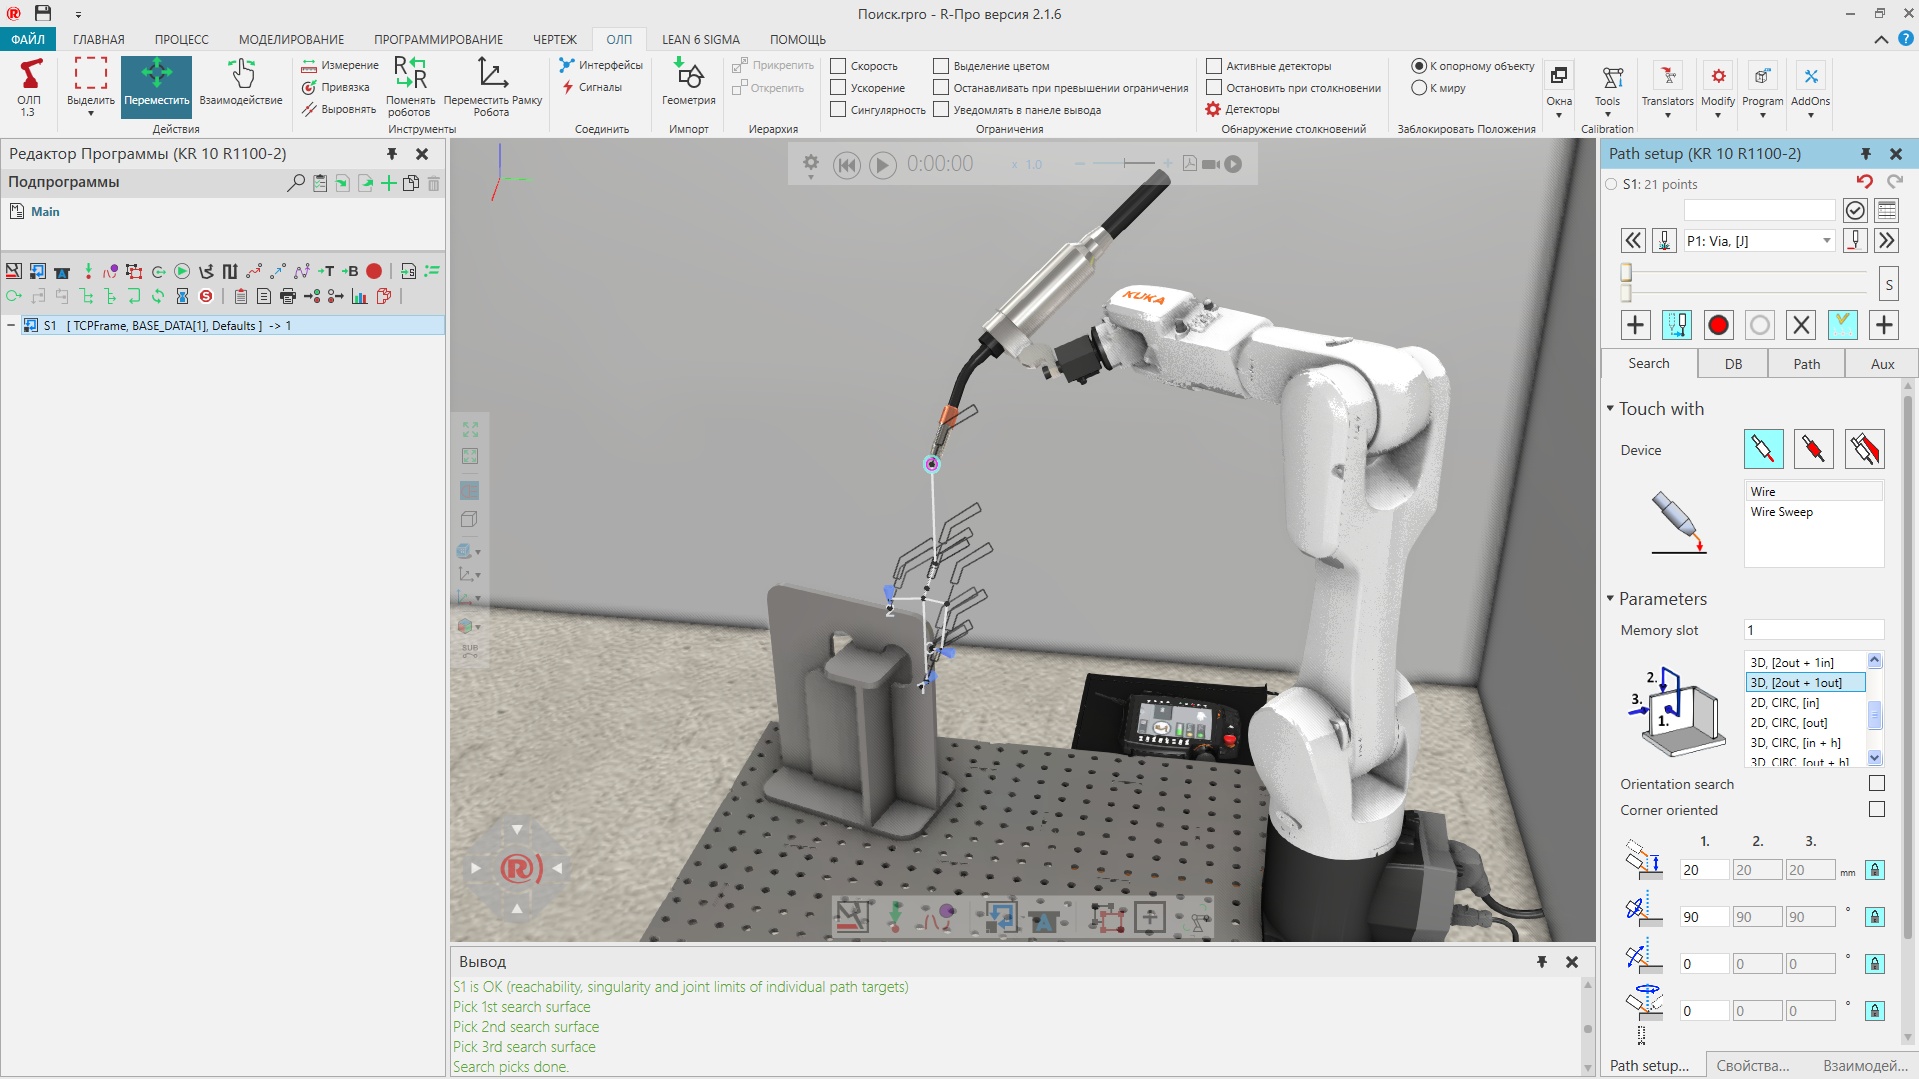
Task: Click the Поменять роботов icon
Action: pyautogui.click(x=410, y=85)
